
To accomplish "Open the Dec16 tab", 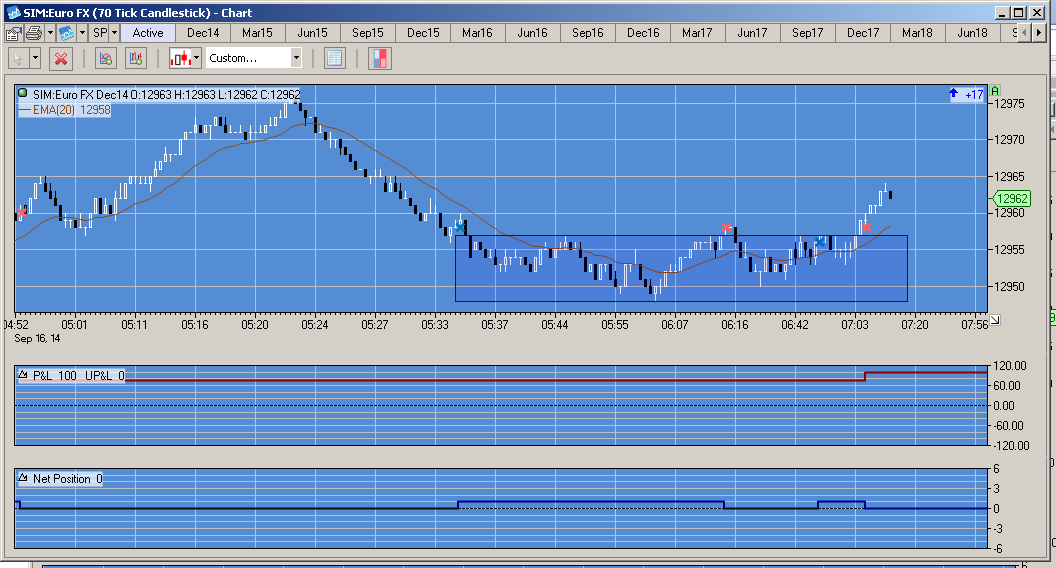I will [643, 33].
